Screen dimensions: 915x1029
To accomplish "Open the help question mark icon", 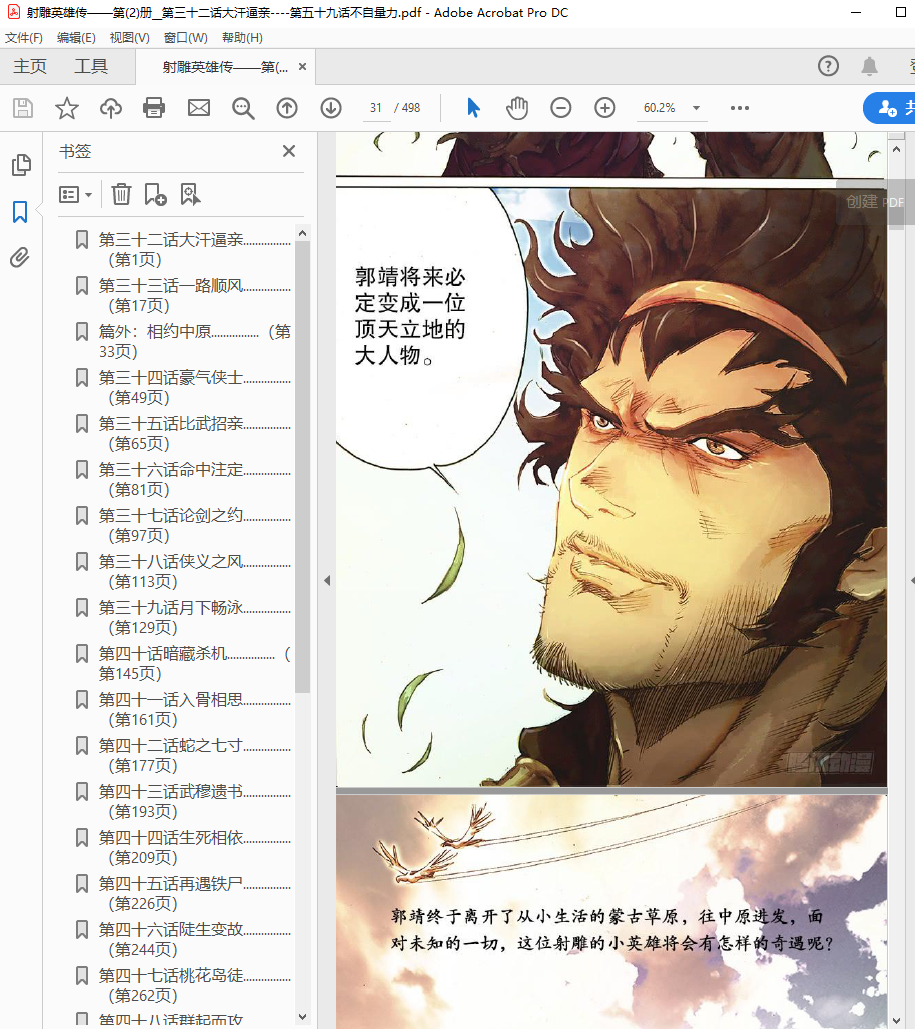I will tap(828, 66).
